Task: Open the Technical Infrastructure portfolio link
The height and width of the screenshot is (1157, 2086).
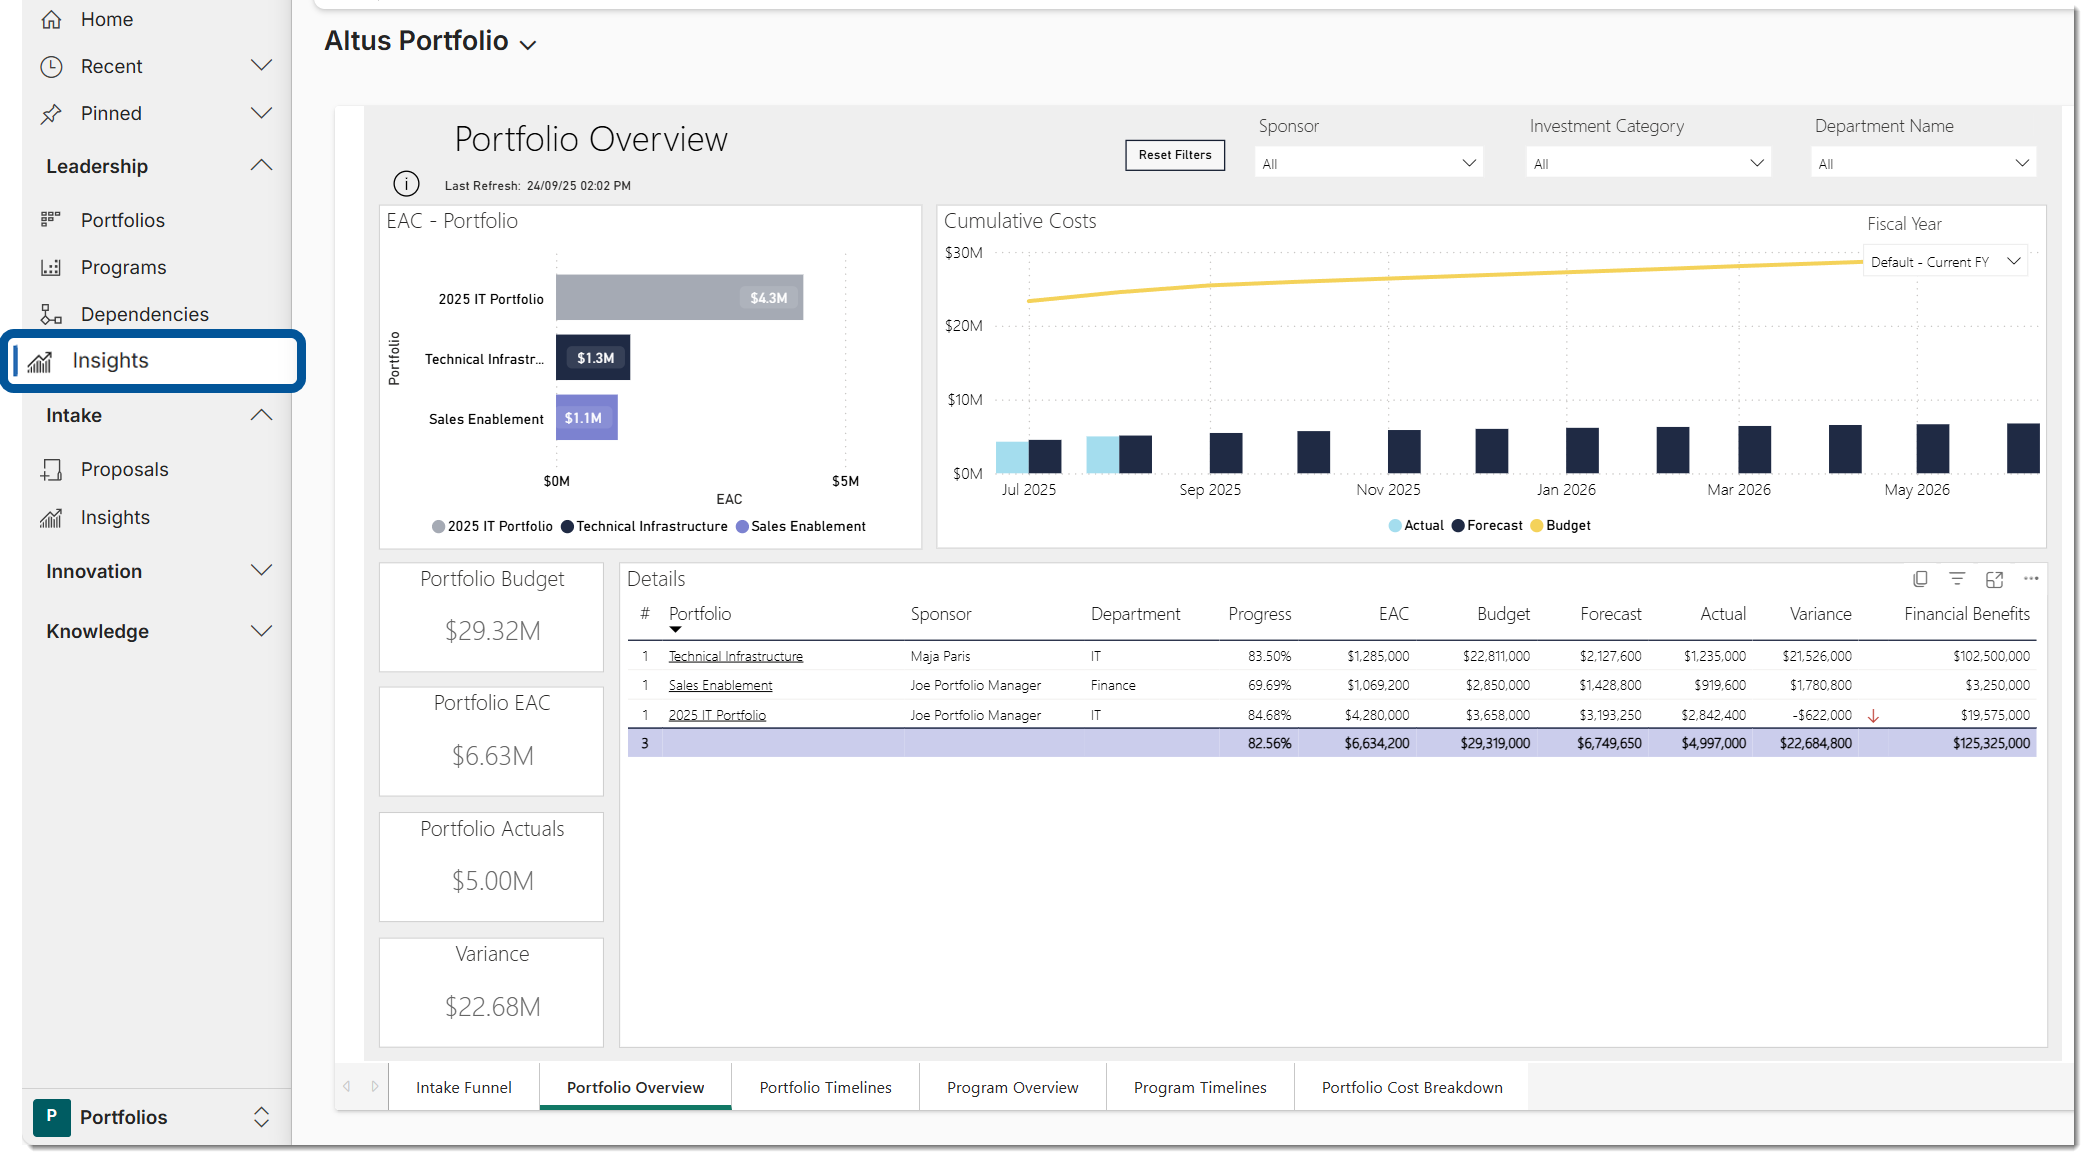Action: [735, 656]
